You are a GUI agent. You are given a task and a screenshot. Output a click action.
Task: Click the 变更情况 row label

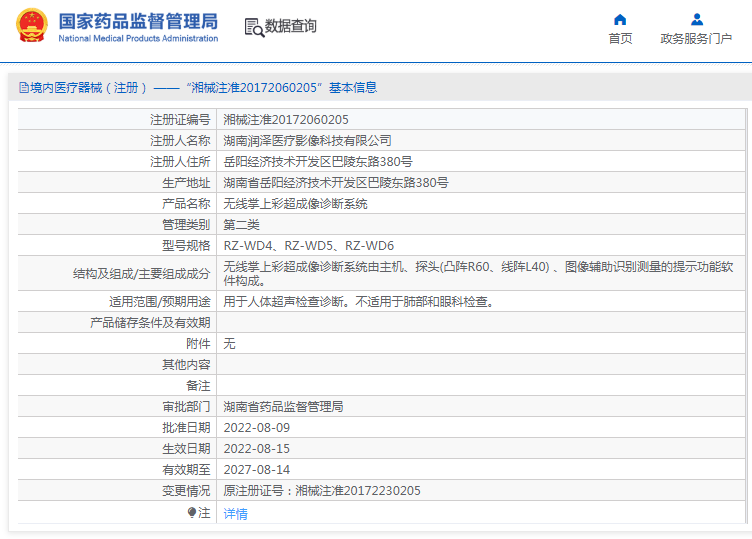pos(186,491)
